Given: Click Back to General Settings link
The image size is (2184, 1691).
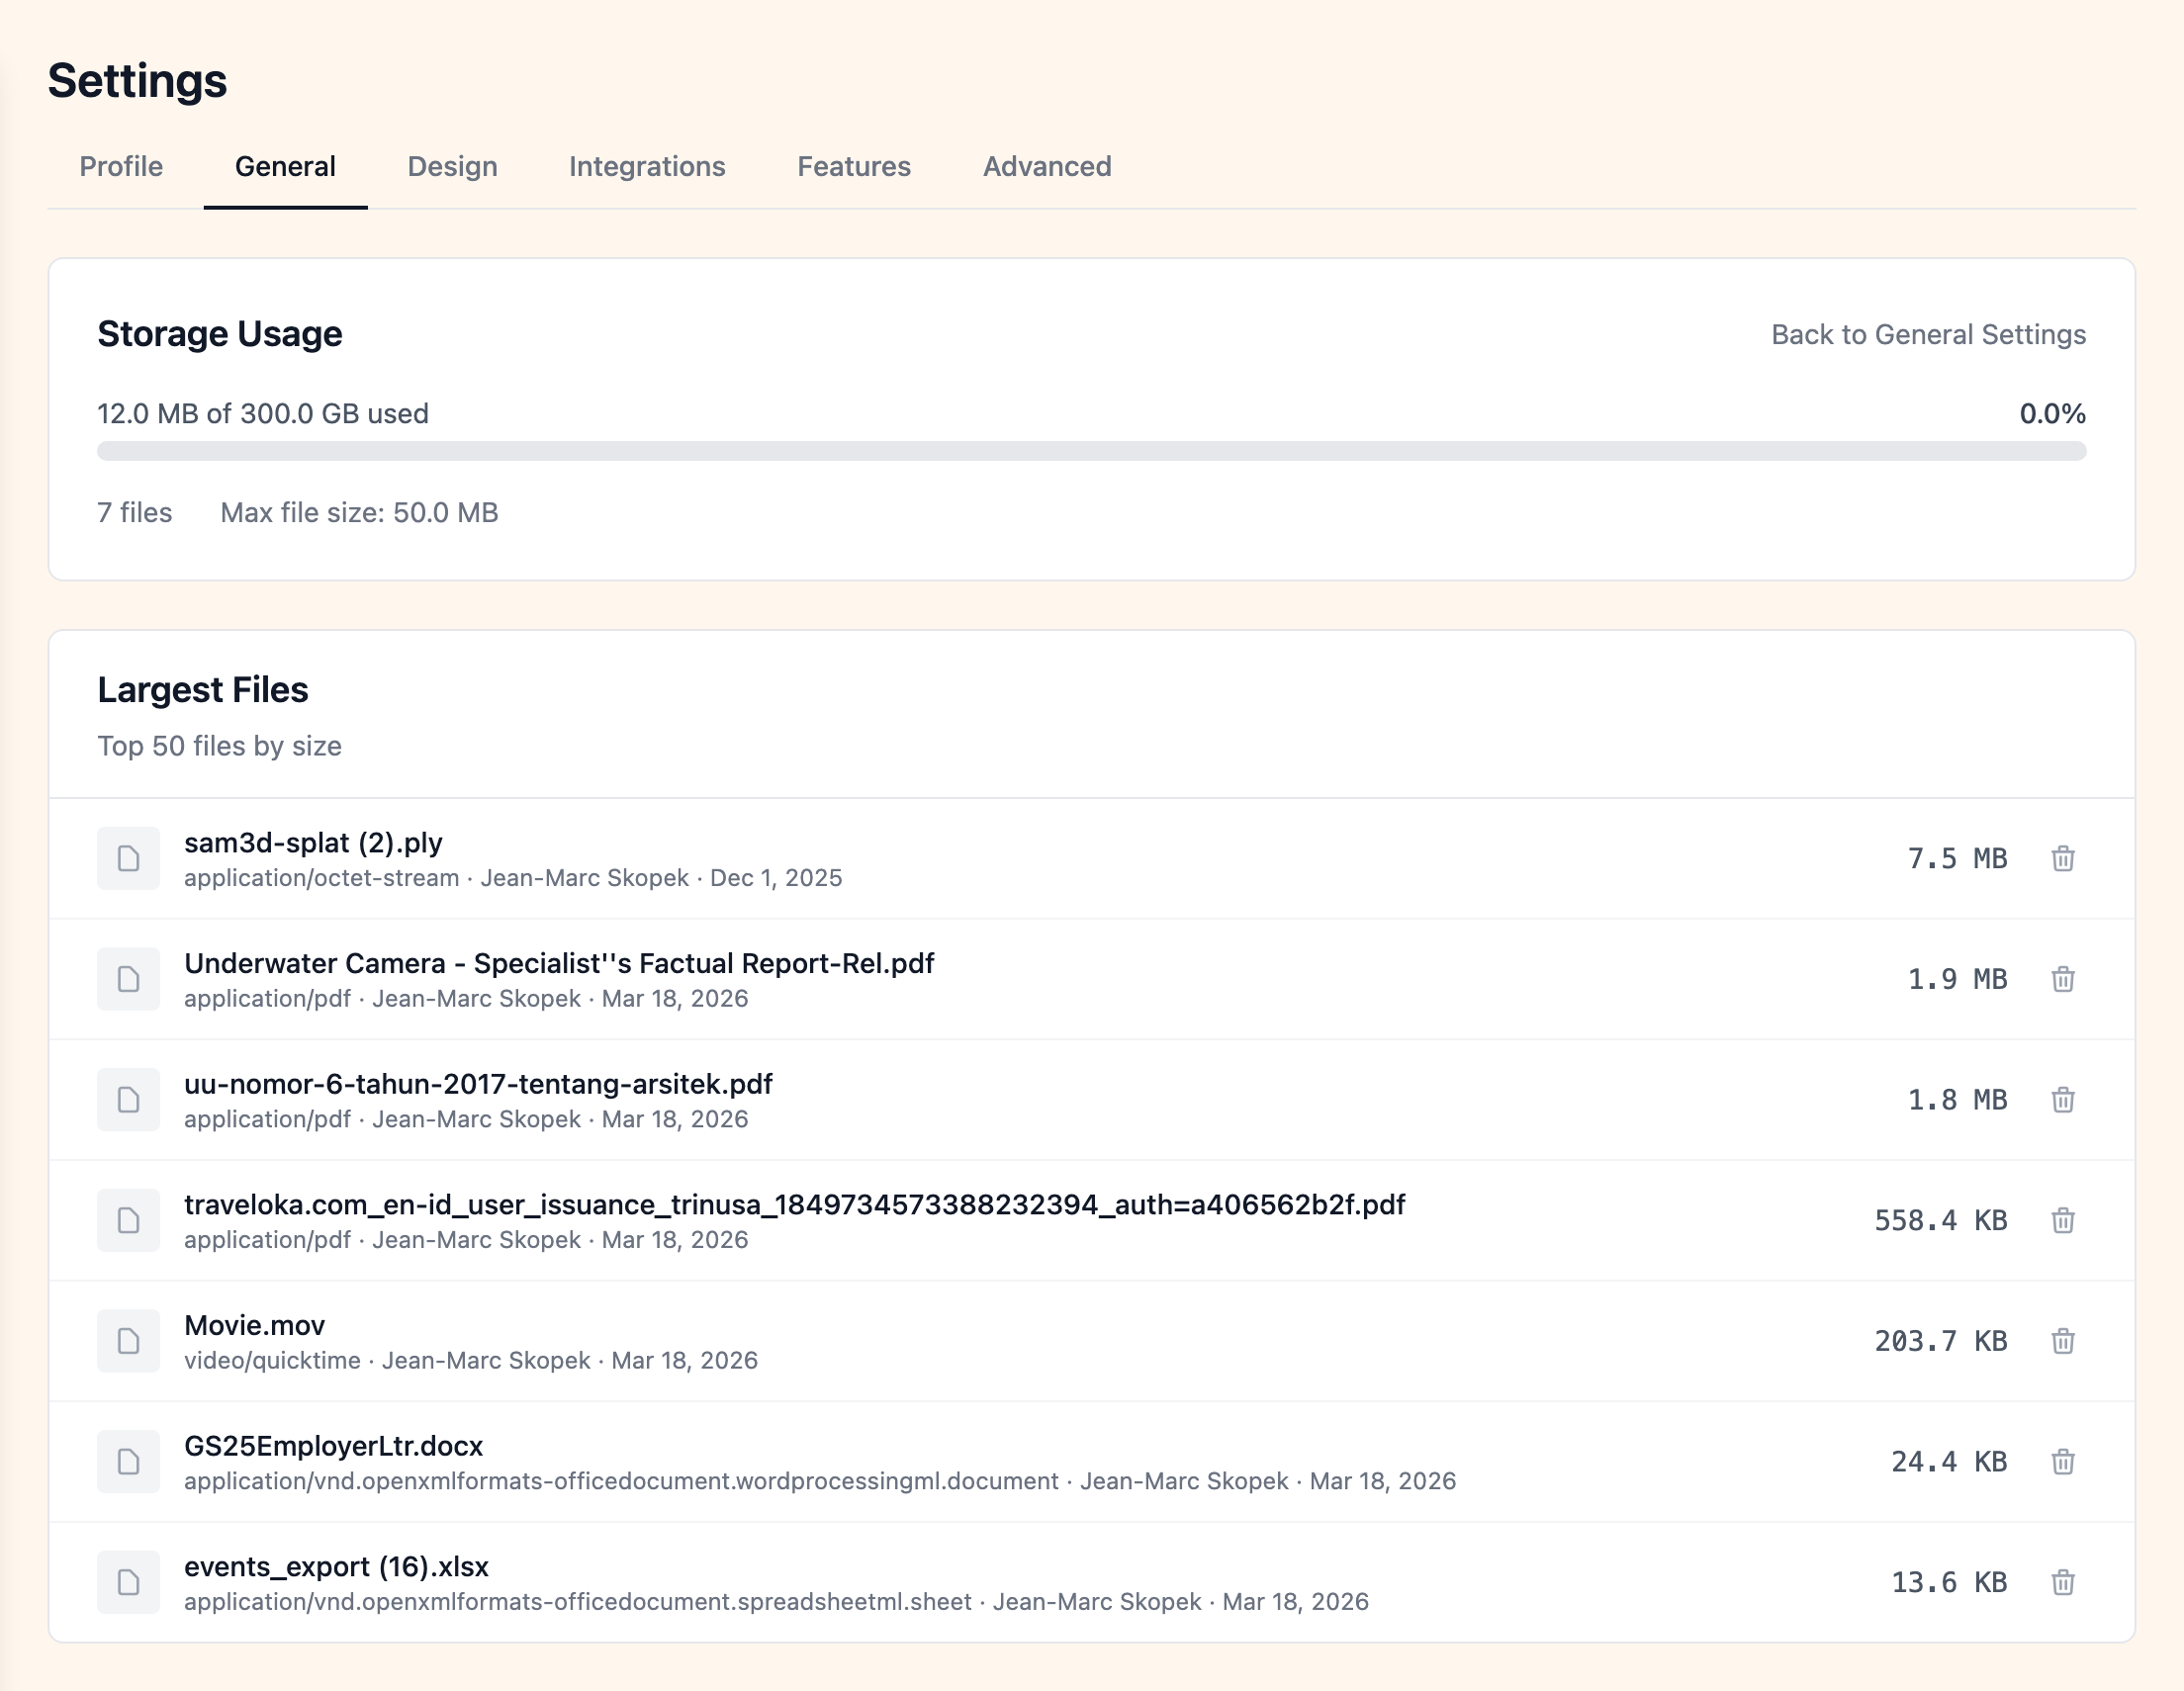Looking at the screenshot, I should 1928,334.
